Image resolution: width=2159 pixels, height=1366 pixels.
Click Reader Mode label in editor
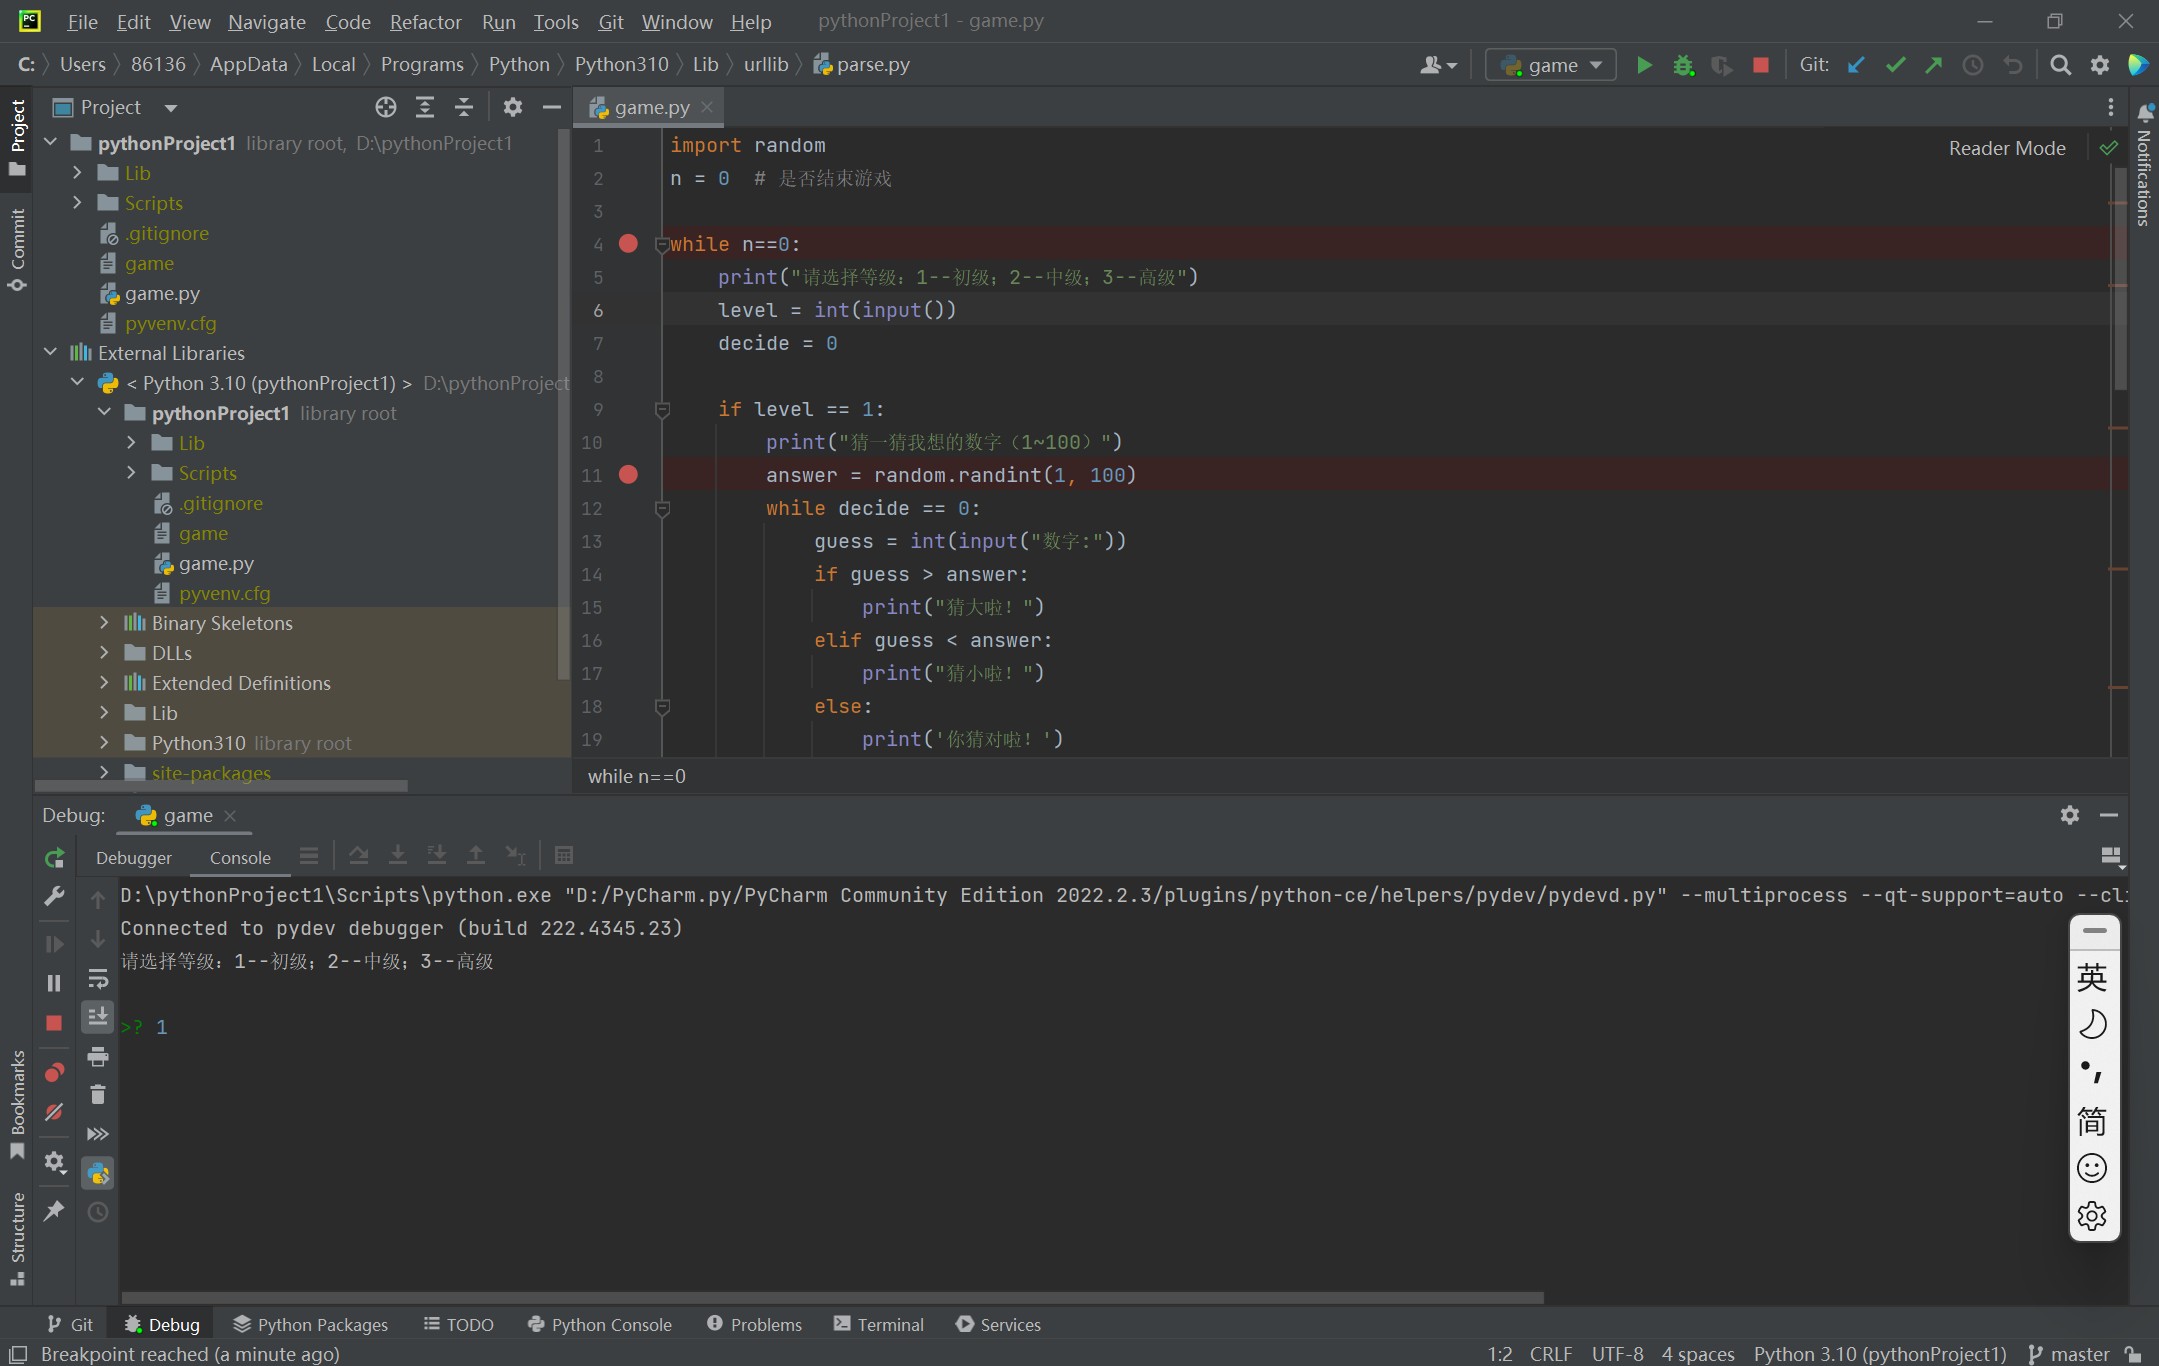[x=2006, y=148]
